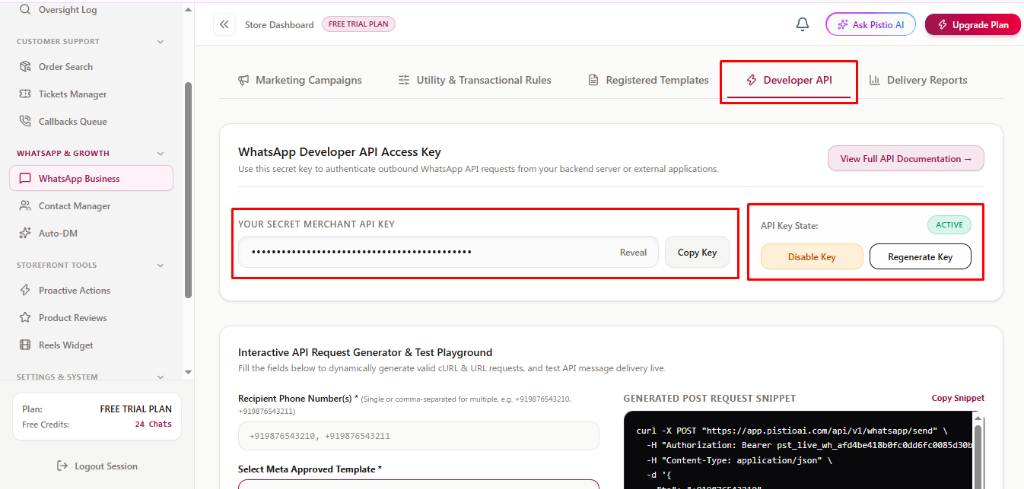Click the Regenerate Key button
Viewport: 1024px width, 489px height.
pos(920,257)
